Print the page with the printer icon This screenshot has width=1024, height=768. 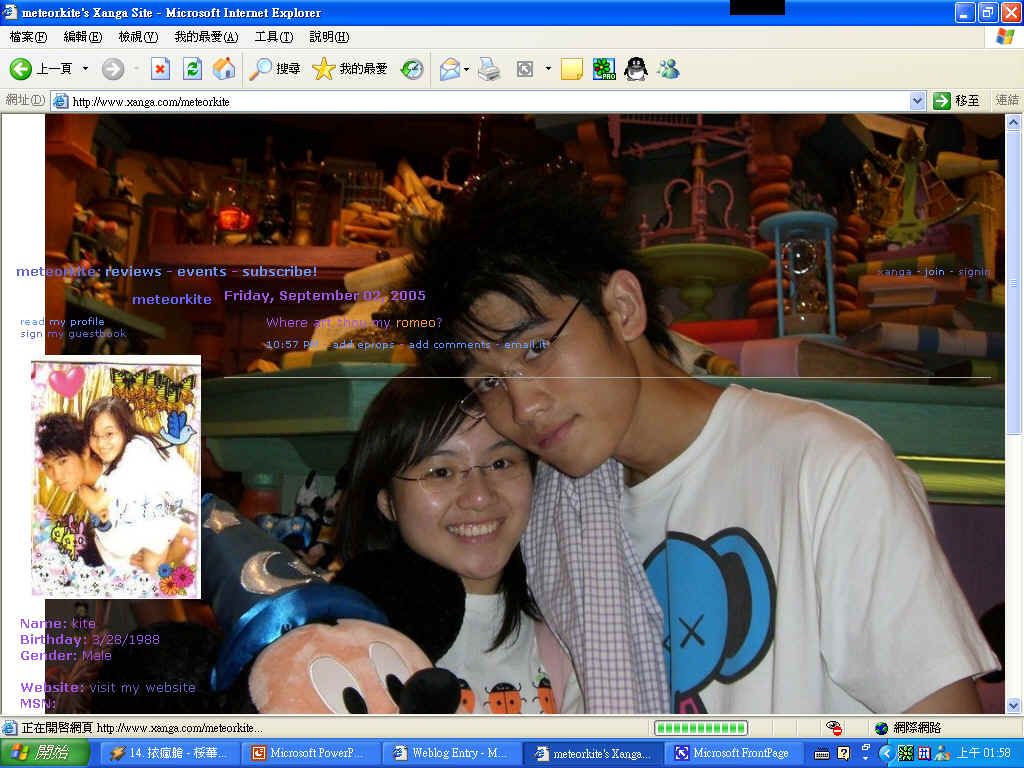pyautogui.click(x=489, y=69)
